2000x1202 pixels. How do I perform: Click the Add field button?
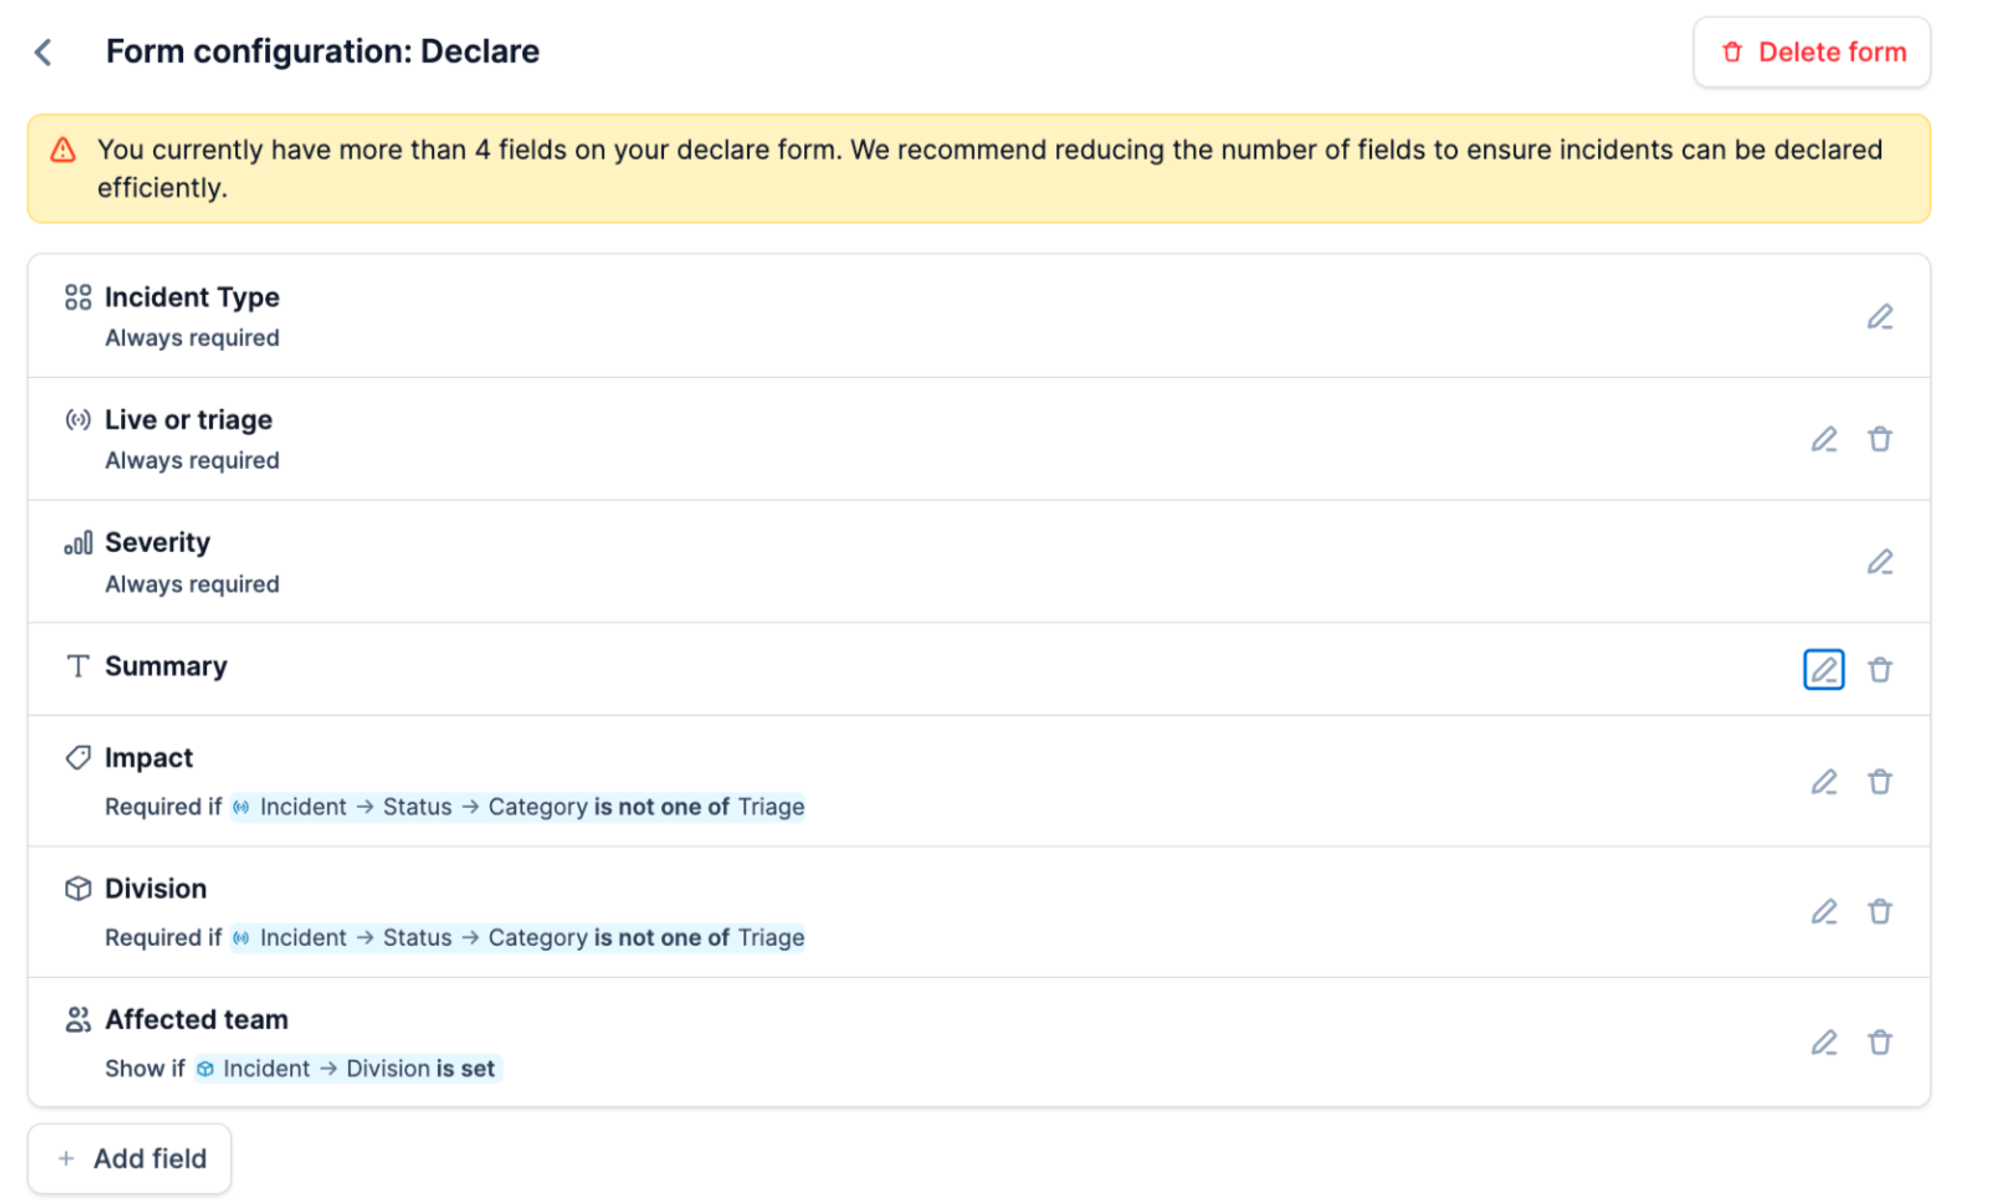(130, 1158)
